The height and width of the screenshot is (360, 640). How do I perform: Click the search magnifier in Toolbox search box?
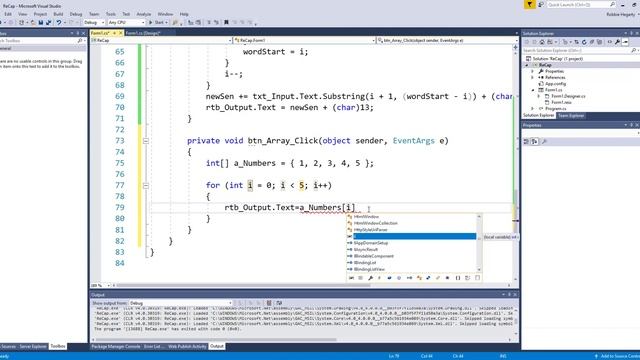(x=80, y=41)
